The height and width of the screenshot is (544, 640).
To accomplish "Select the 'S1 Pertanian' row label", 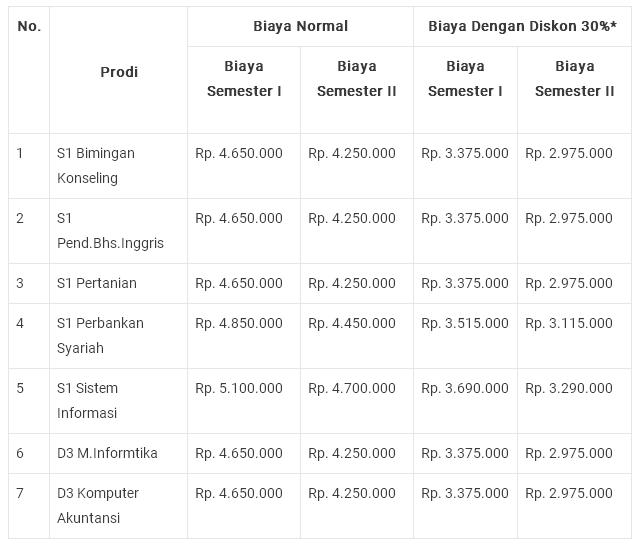I will point(97,283).
